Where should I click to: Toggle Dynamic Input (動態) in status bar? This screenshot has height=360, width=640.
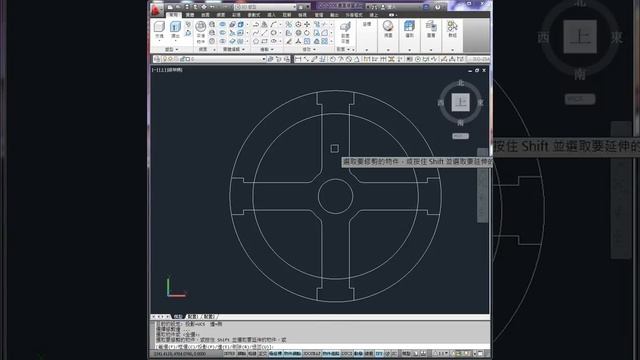[358, 353]
